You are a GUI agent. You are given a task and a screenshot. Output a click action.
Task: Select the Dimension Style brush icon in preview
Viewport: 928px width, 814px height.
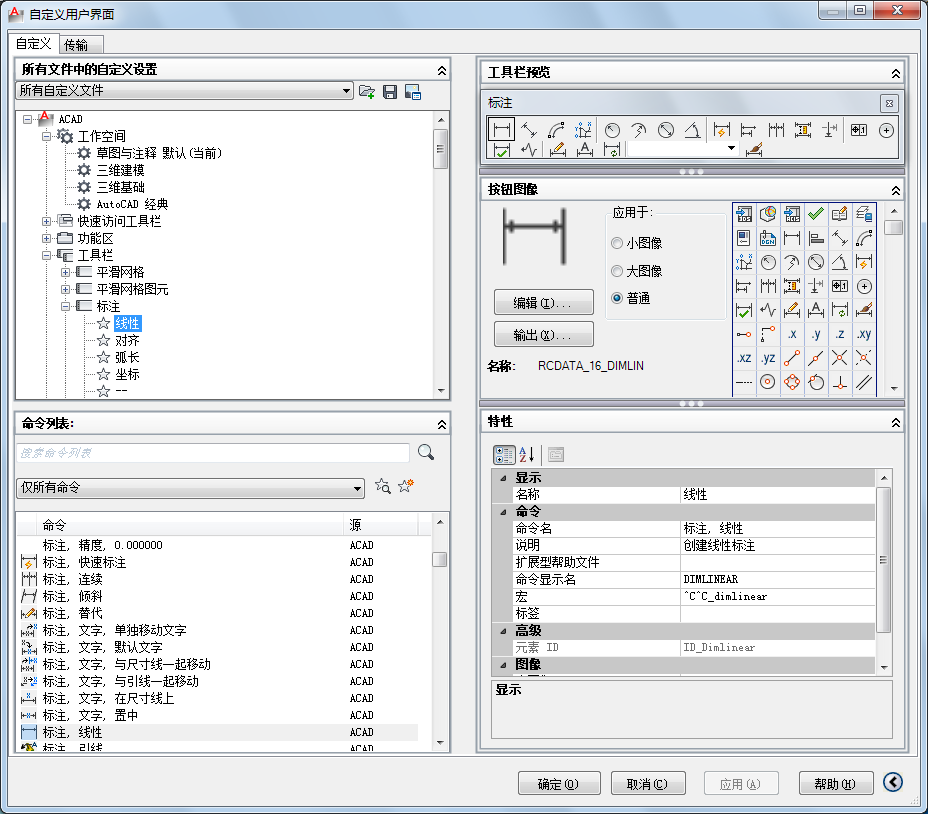pyautogui.click(x=754, y=149)
